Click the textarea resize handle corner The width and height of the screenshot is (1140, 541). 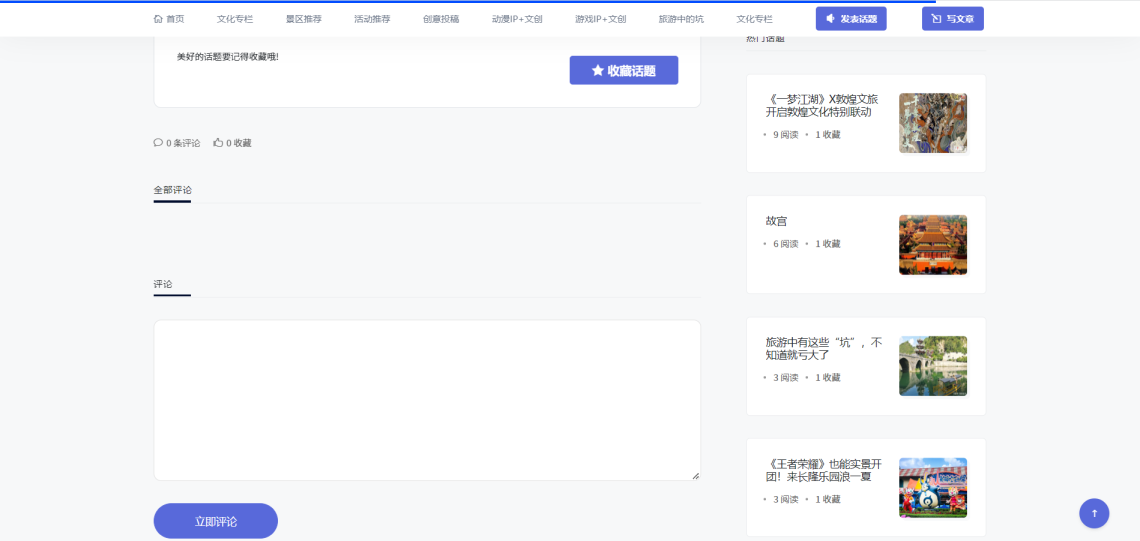point(696,476)
